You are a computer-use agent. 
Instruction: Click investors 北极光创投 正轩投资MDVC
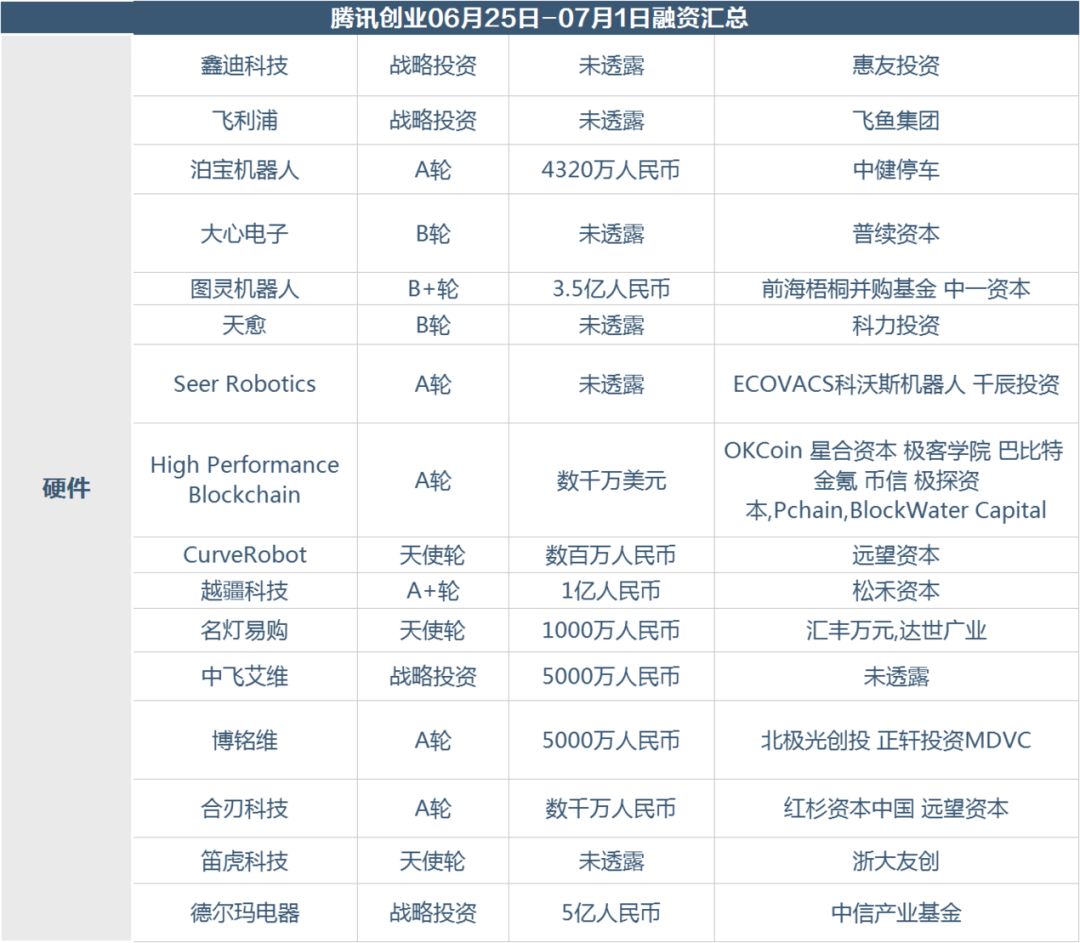pyautogui.click(x=895, y=741)
